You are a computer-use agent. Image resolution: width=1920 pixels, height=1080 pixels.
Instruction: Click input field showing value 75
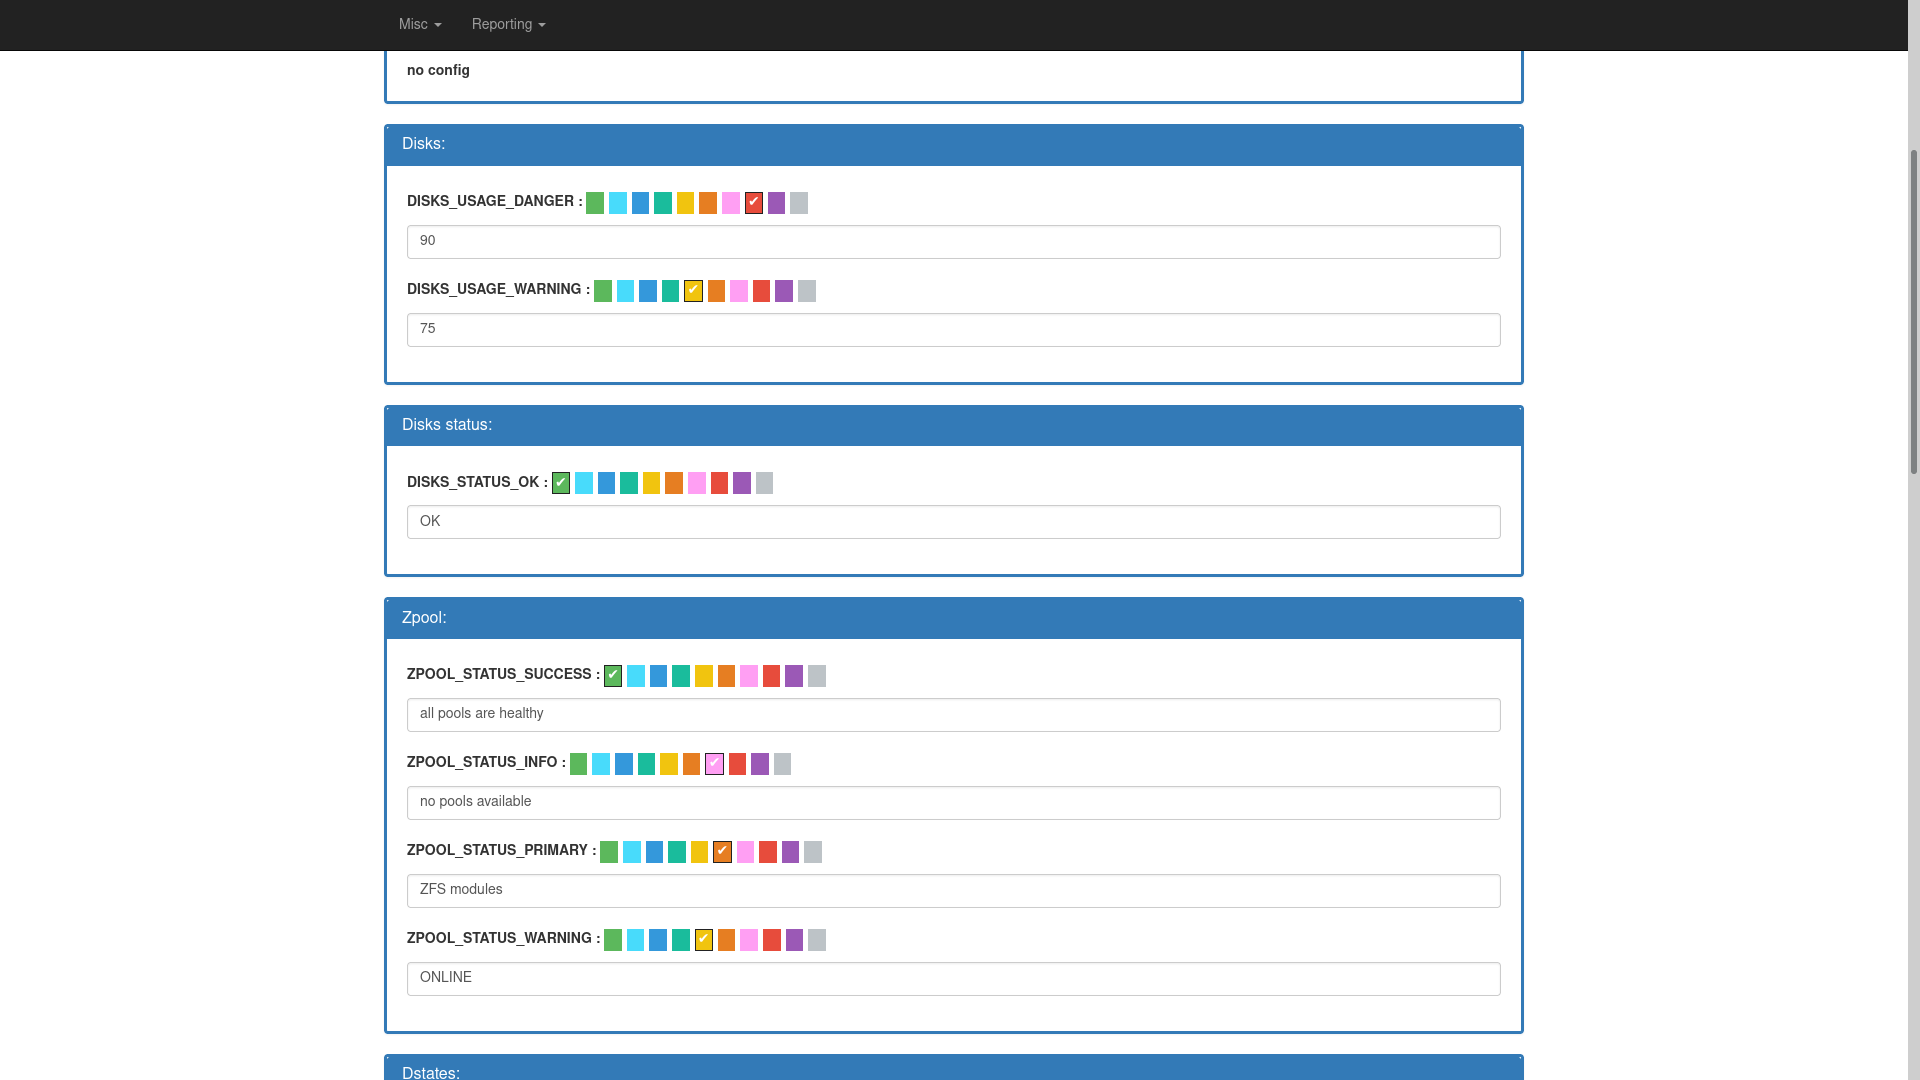pyautogui.click(x=953, y=328)
